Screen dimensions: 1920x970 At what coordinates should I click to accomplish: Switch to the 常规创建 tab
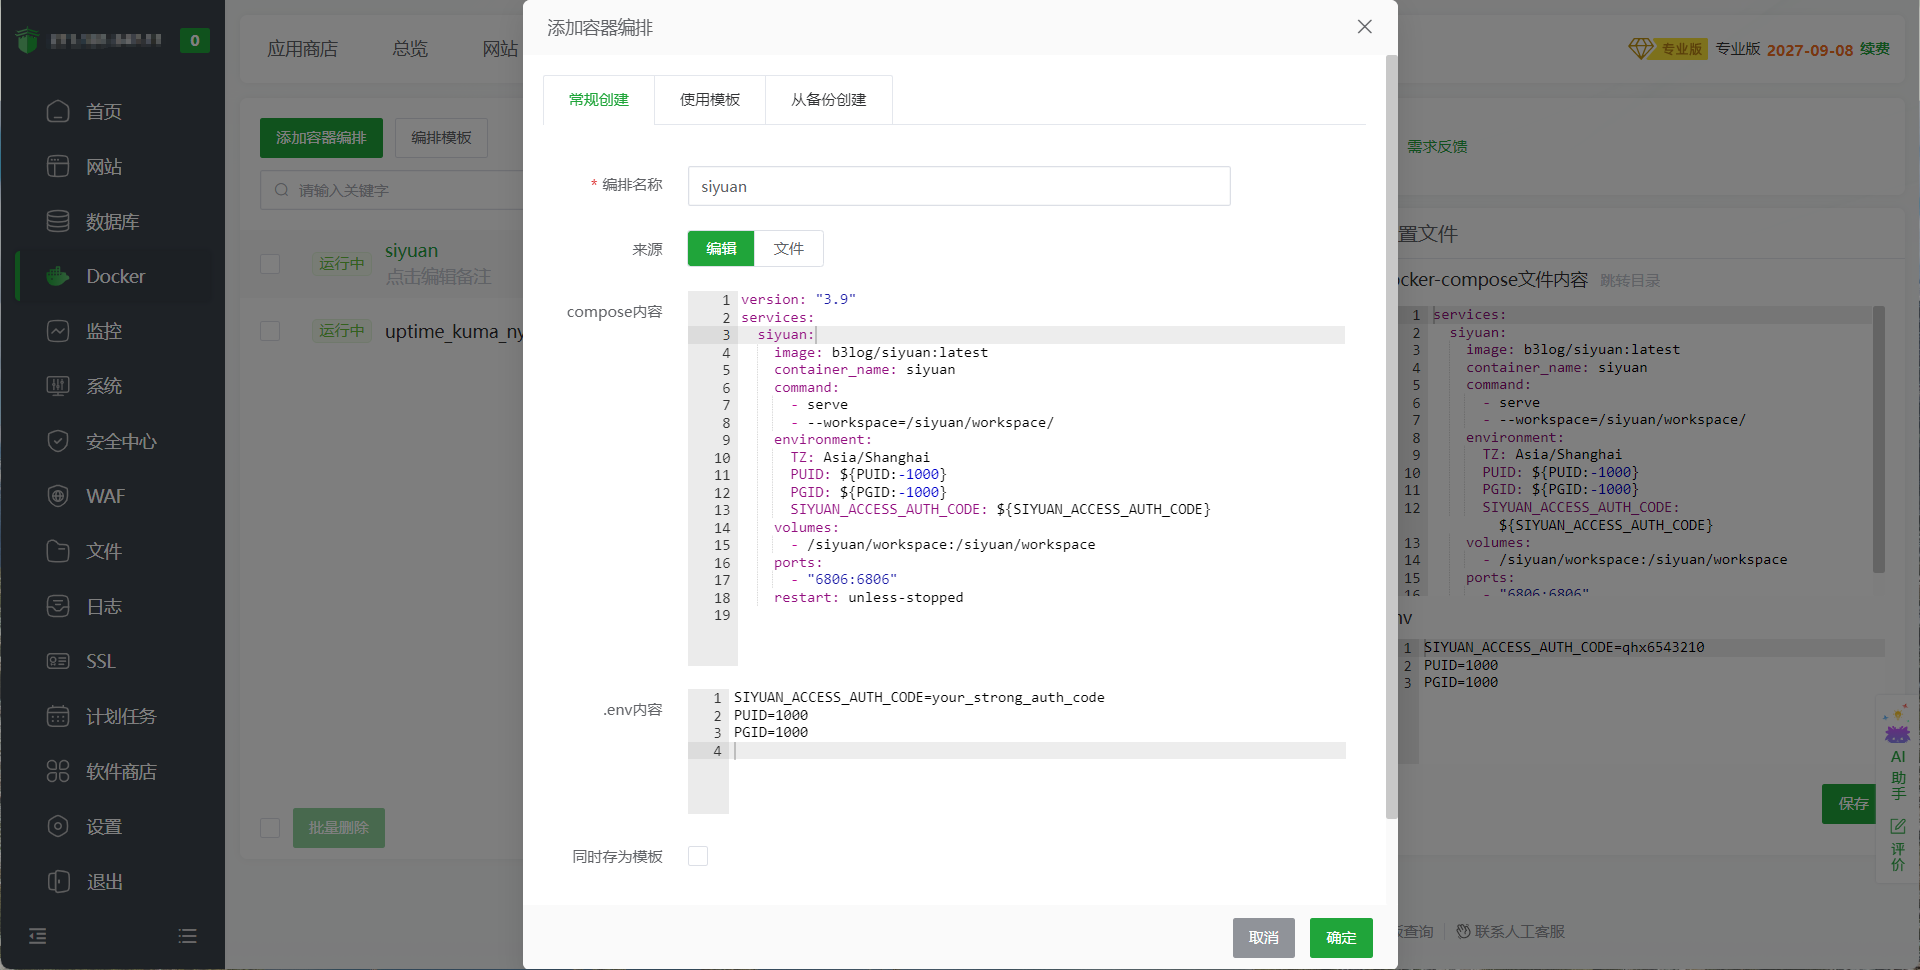599,100
